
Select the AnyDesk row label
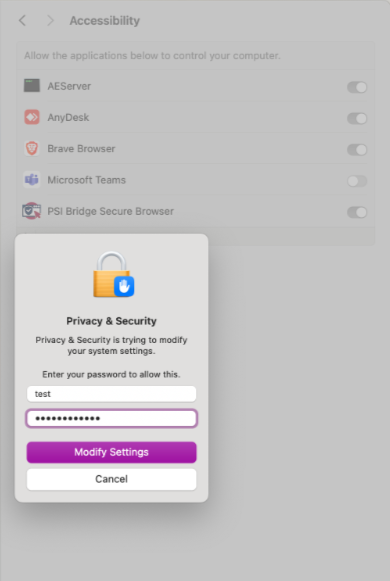click(x=68, y=117)
